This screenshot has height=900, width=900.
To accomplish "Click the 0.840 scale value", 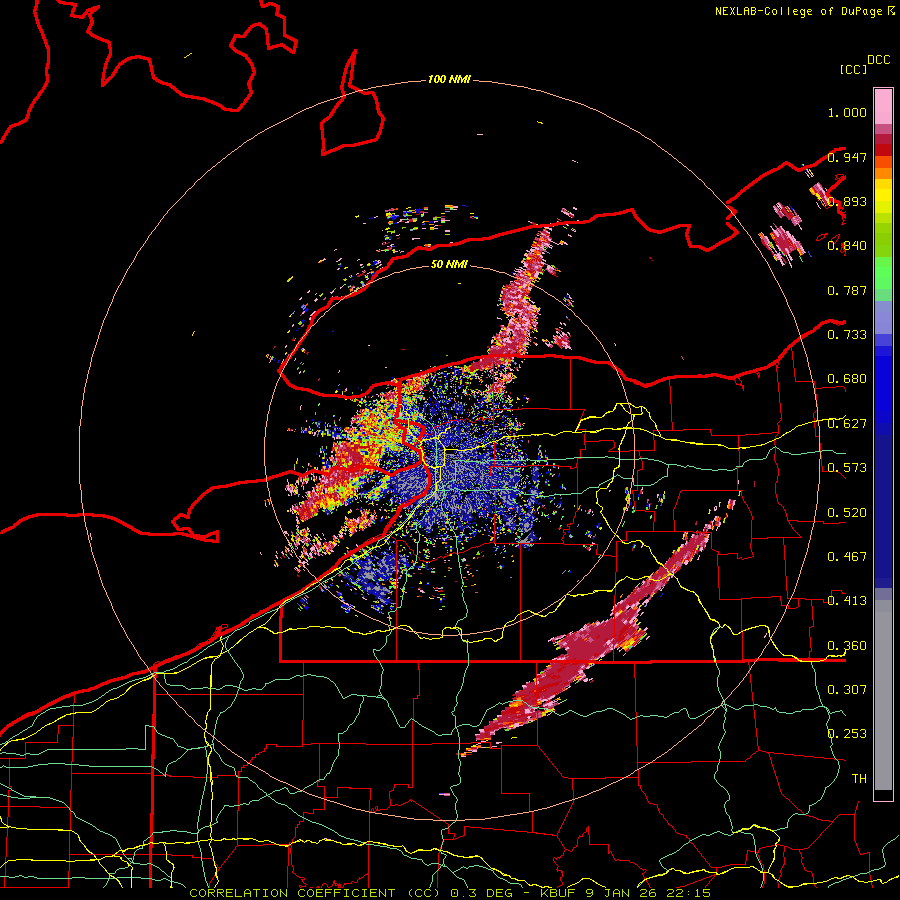I will click(847, 246).
